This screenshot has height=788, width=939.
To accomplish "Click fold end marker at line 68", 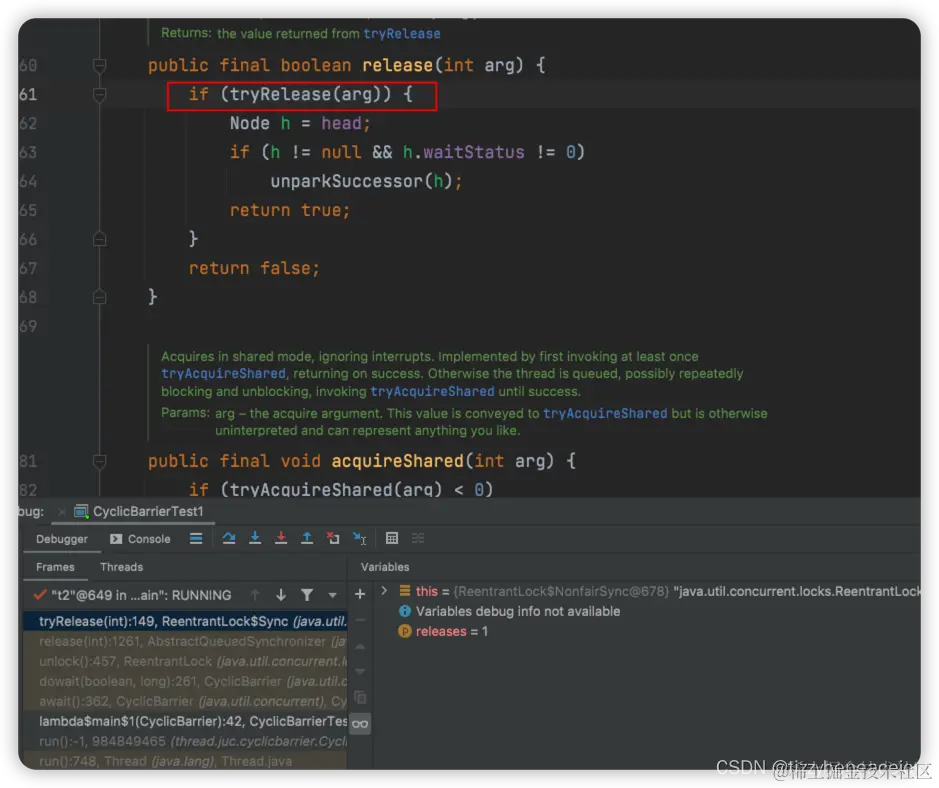I will pos(99,297).
